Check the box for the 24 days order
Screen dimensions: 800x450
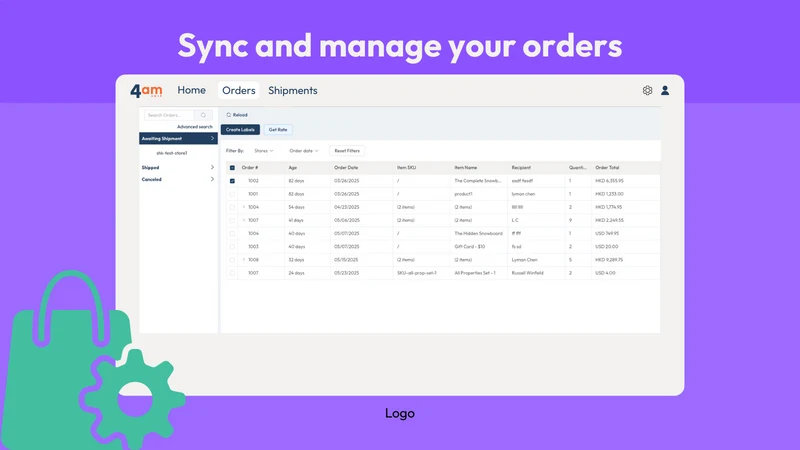click(x=232, y=273)
